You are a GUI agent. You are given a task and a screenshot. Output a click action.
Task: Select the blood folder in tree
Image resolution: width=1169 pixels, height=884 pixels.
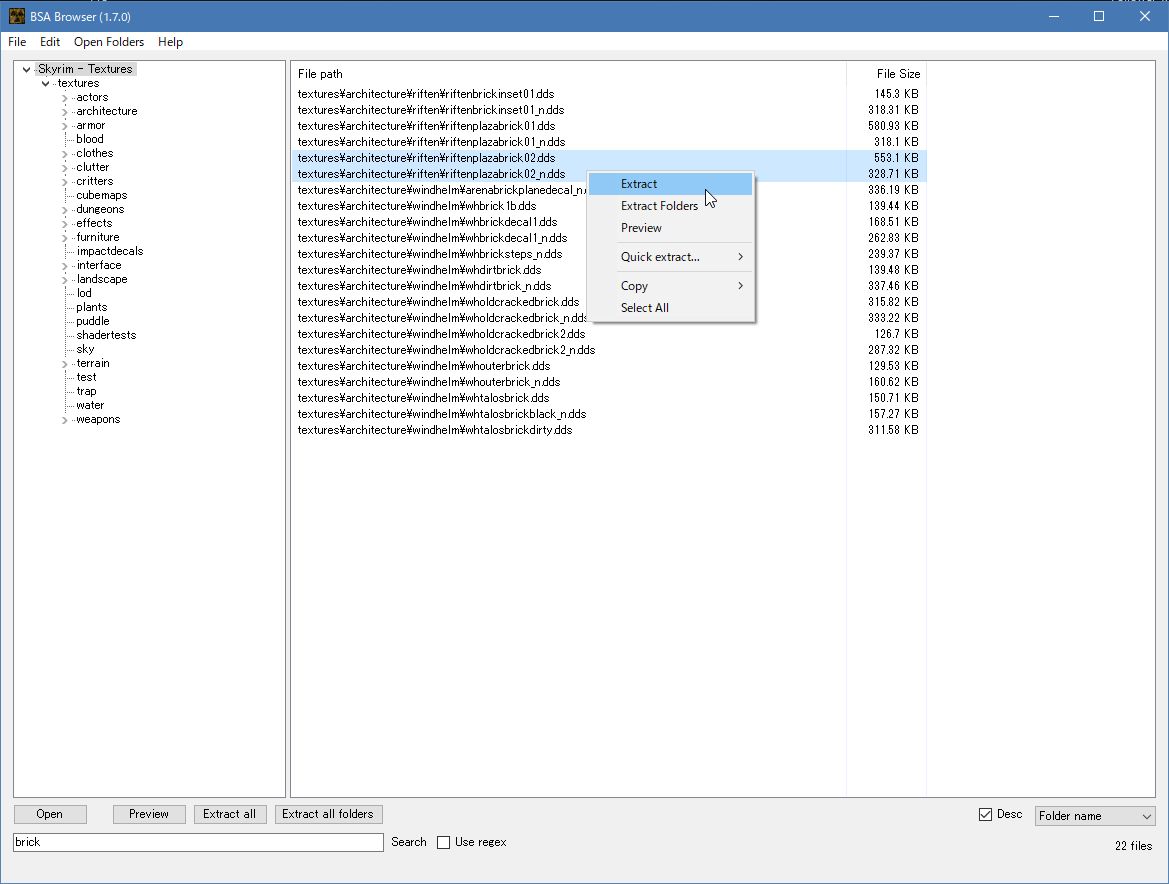coord(89,139)
